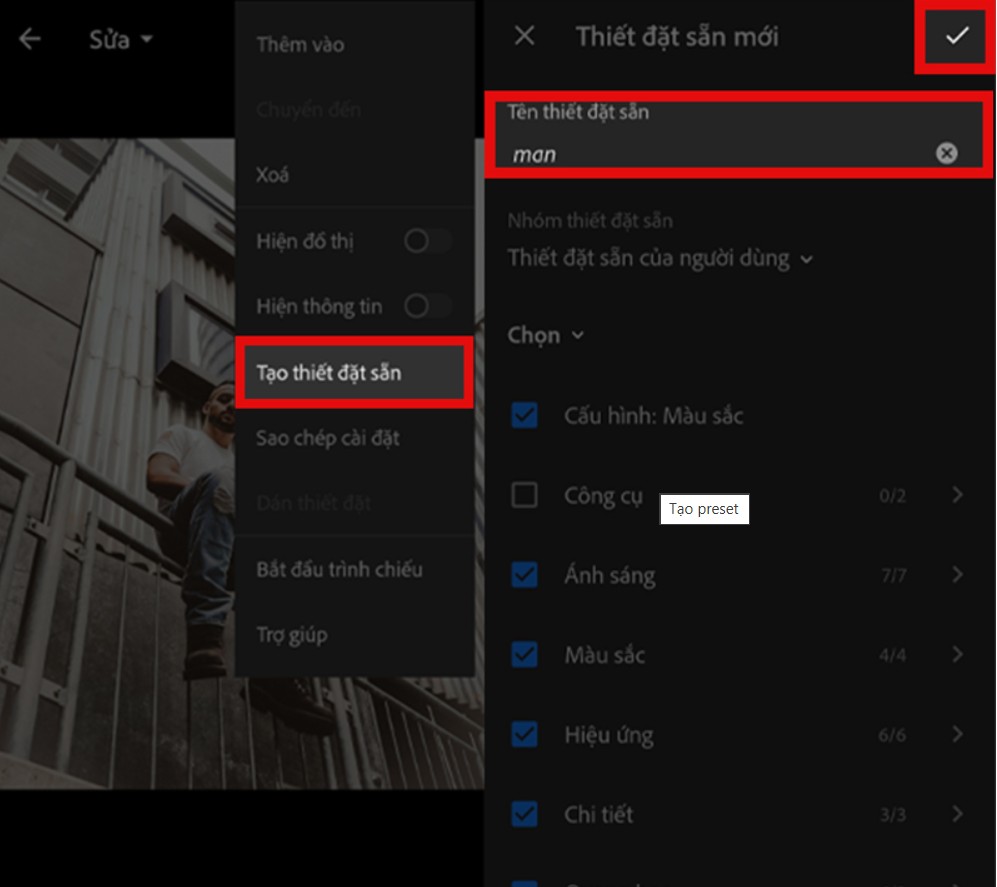This screenshot has width=997, height=887.
Task: Open Màu sắc sub-options arrow
Action: tap(957, 655)
